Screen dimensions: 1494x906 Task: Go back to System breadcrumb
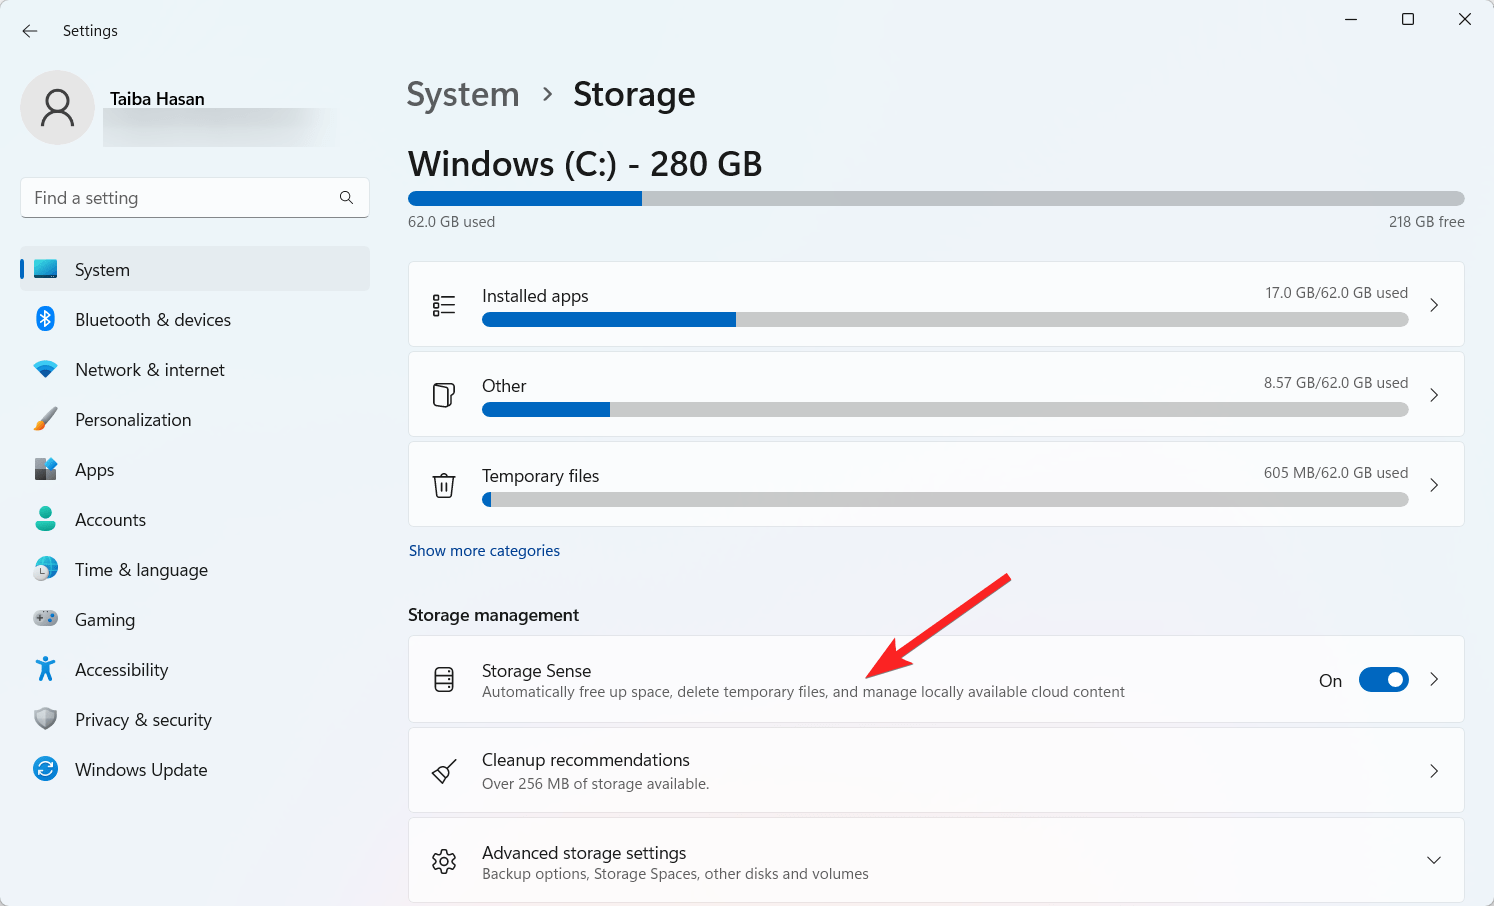[463, 94]
